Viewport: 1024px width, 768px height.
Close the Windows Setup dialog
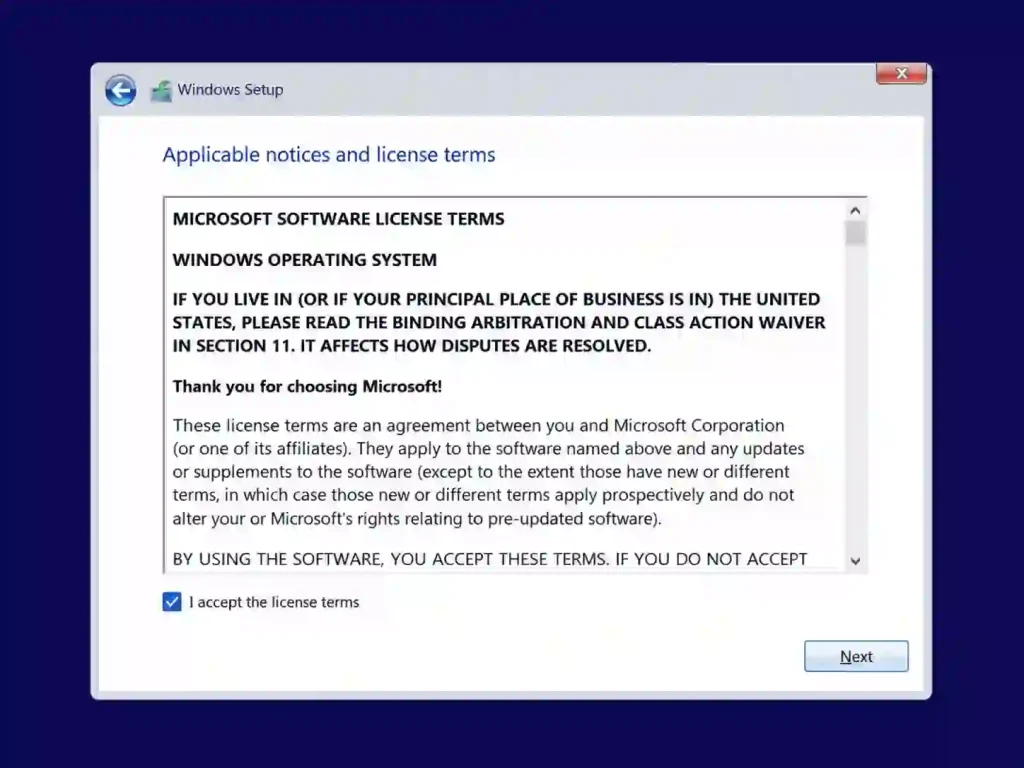pyautogui.click(x=901, y=74)
